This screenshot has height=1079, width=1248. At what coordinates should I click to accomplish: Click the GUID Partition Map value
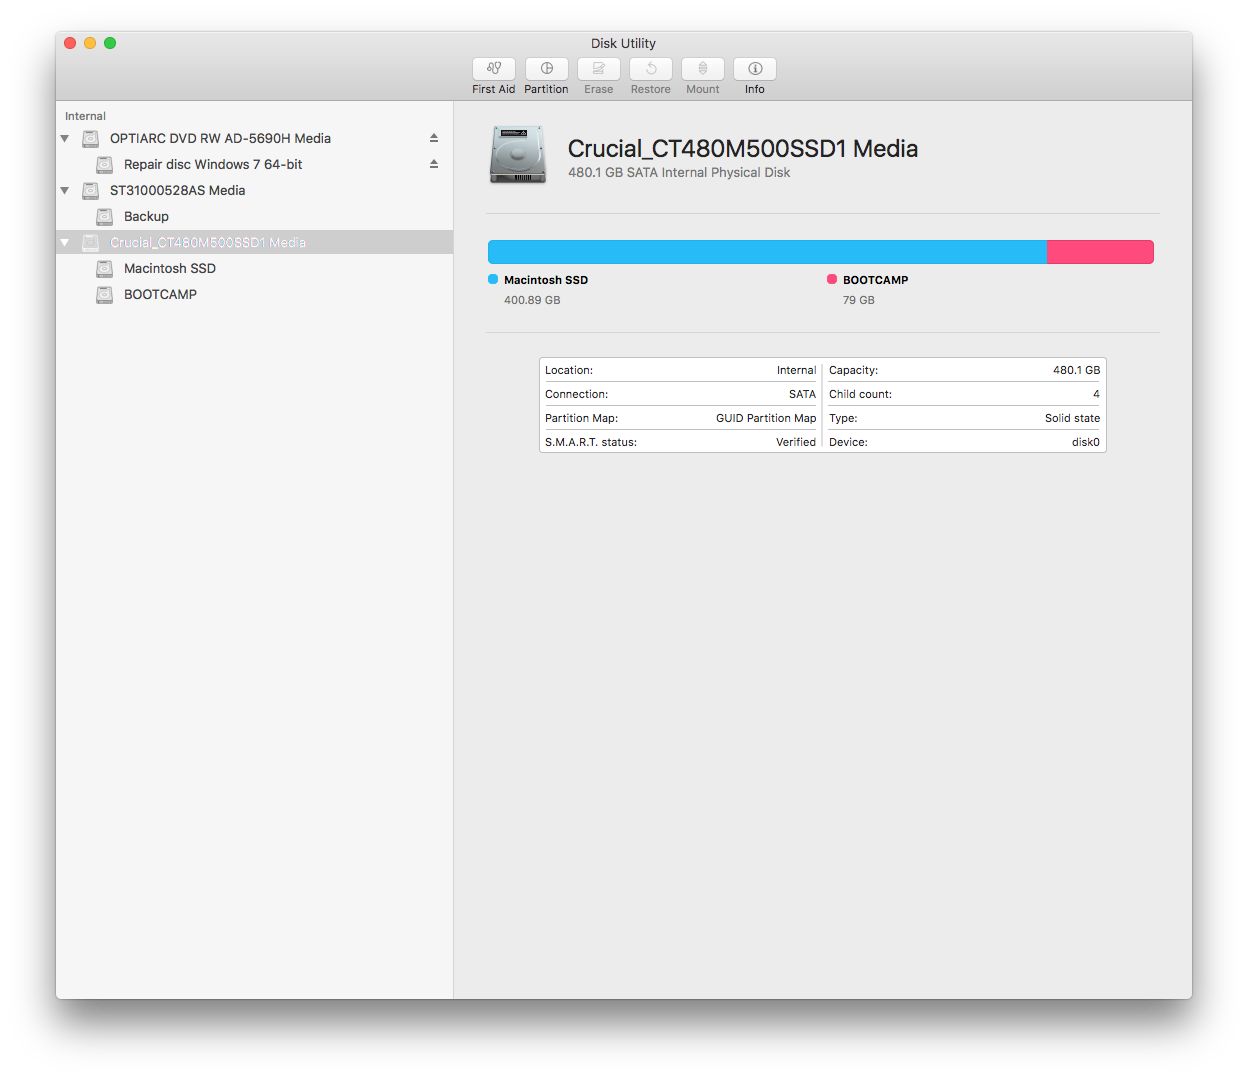click(766, 418)
